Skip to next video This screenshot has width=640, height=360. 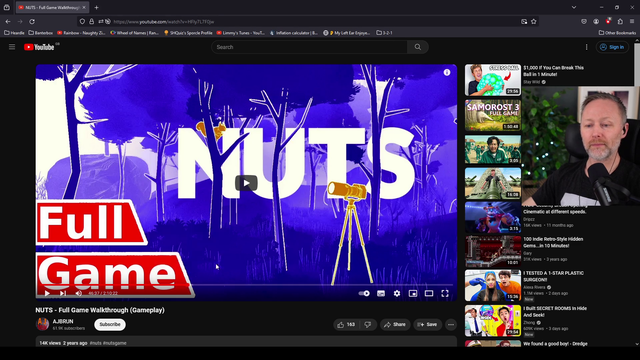[x=63, y=293]
